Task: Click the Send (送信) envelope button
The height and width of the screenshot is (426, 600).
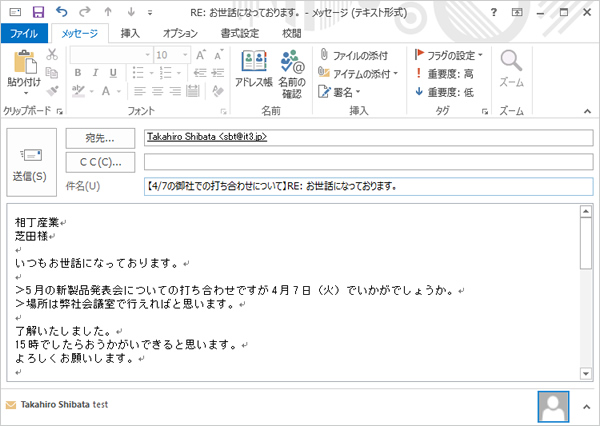Action: (x=29, y=160)
